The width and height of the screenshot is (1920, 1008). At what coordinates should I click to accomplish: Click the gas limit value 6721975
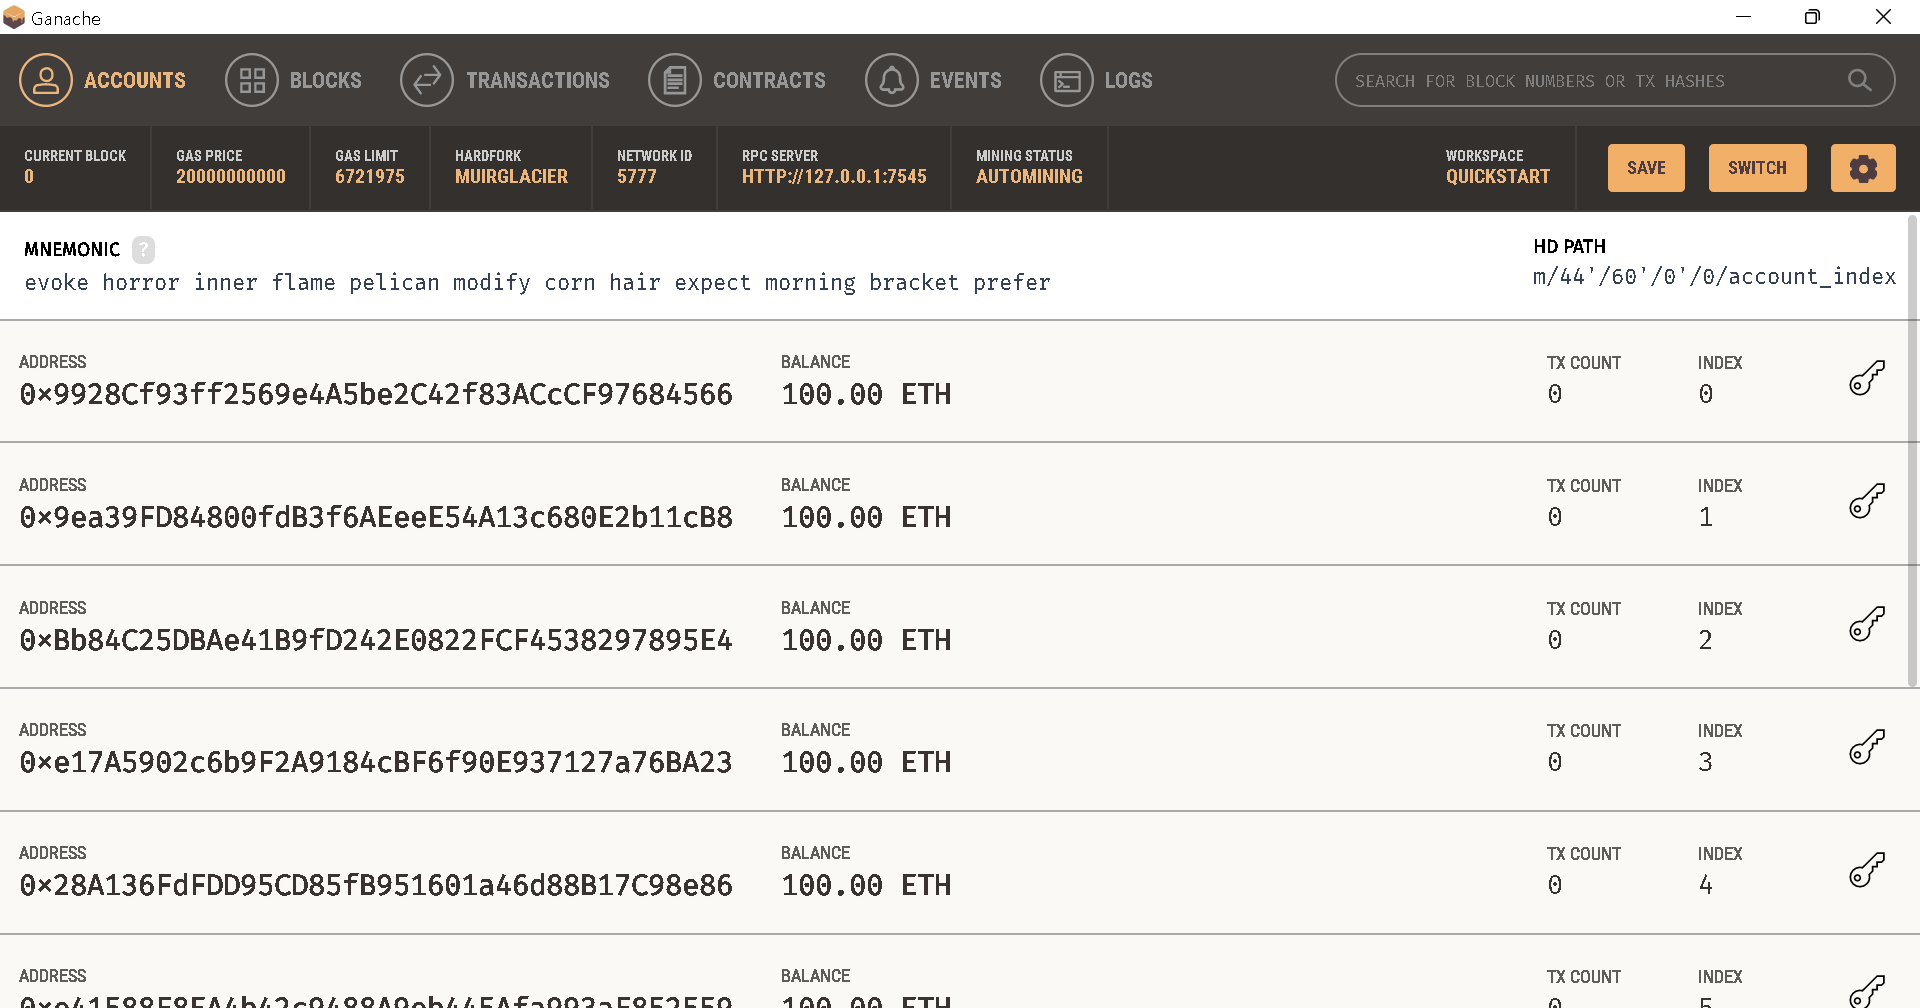click(x=370, y=177)
